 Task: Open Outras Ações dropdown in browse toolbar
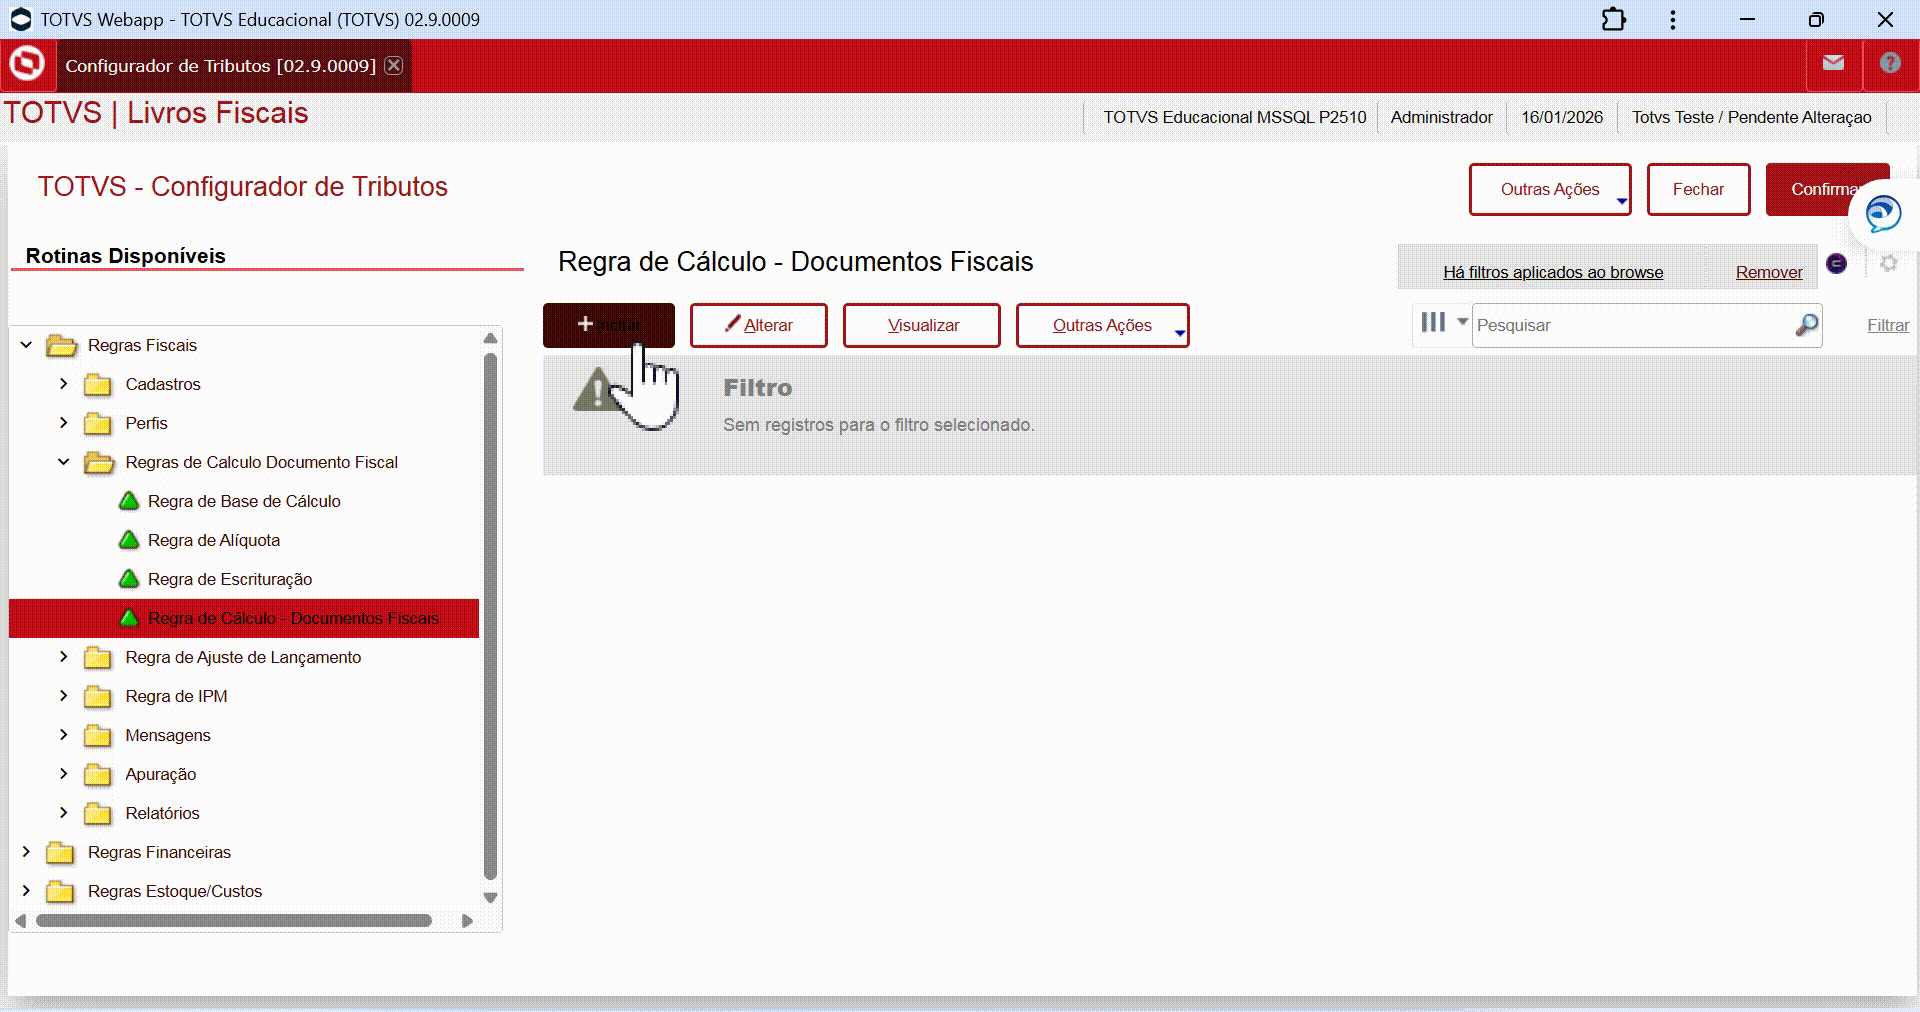[1102, 325]
